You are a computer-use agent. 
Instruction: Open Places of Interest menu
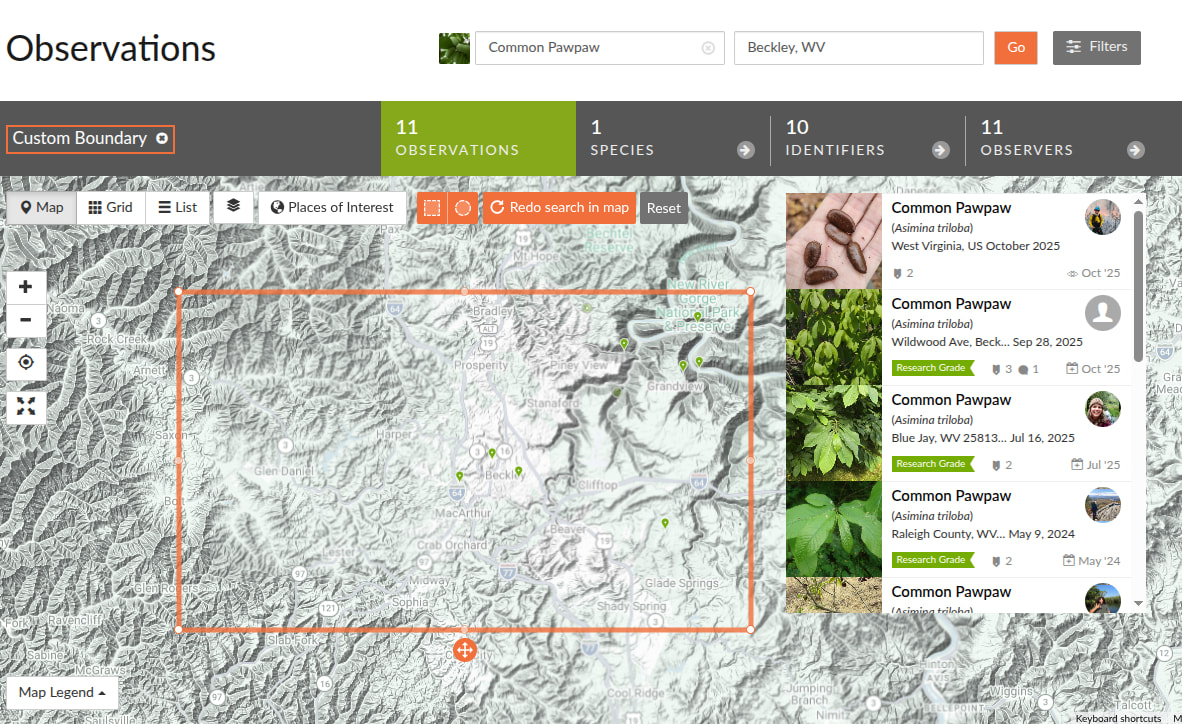point(332,208)
